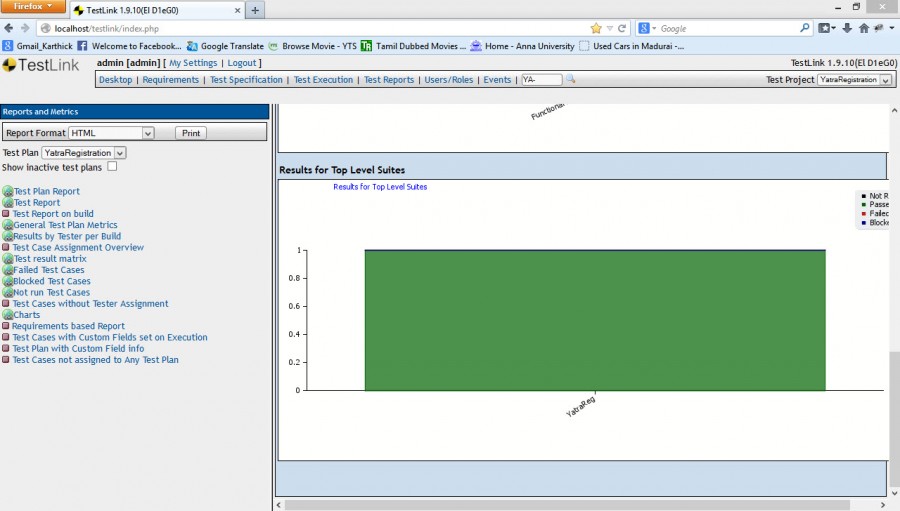Click icon beside Test result matrix
This screenshot has height=511, width=900.
point(7,258)
